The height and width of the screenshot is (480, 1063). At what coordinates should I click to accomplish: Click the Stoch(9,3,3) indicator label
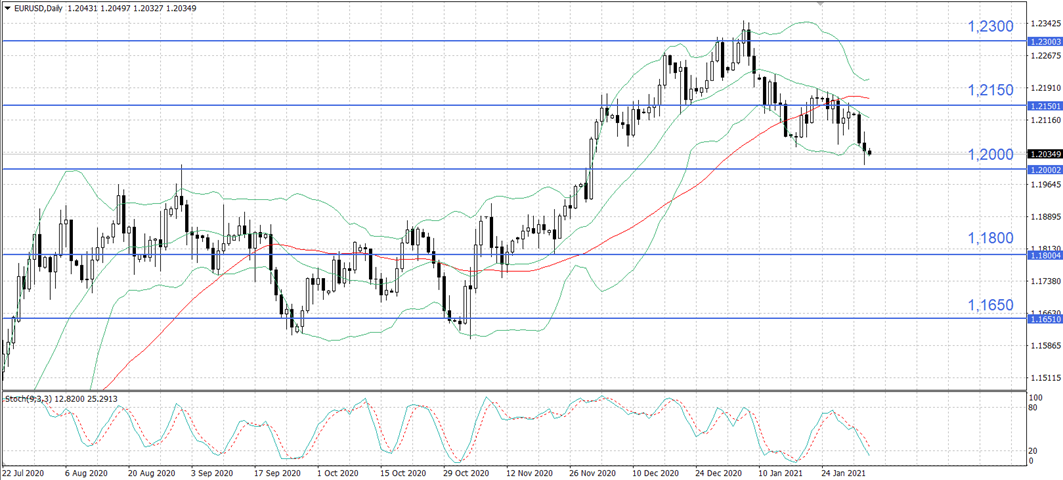click(26, 399)
